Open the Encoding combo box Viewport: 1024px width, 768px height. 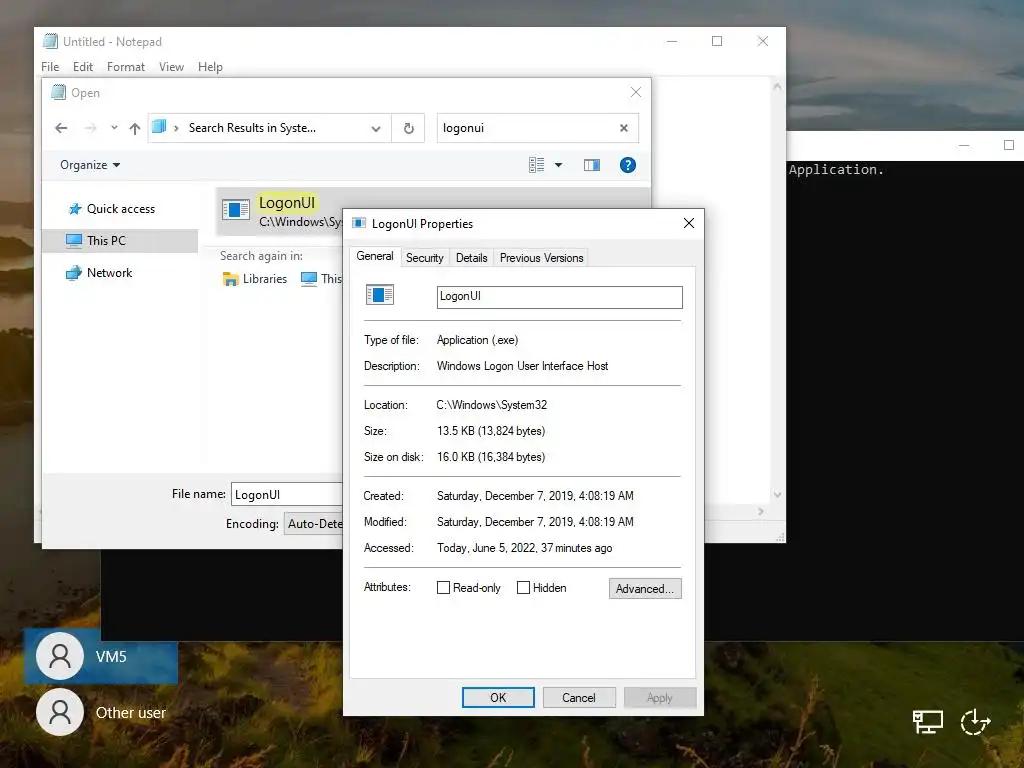tap(313, 524)
